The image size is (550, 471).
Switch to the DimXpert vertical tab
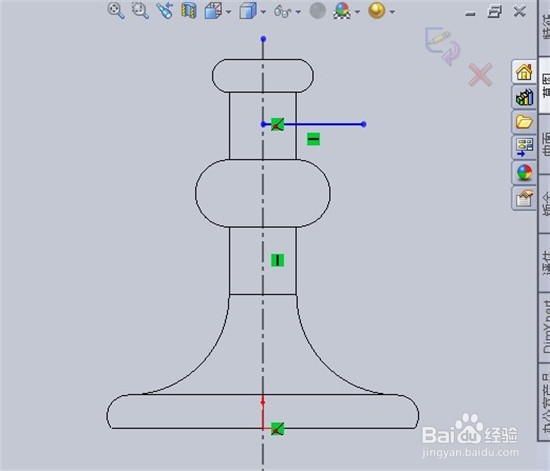pyautogui.click(x=545, y=328)
